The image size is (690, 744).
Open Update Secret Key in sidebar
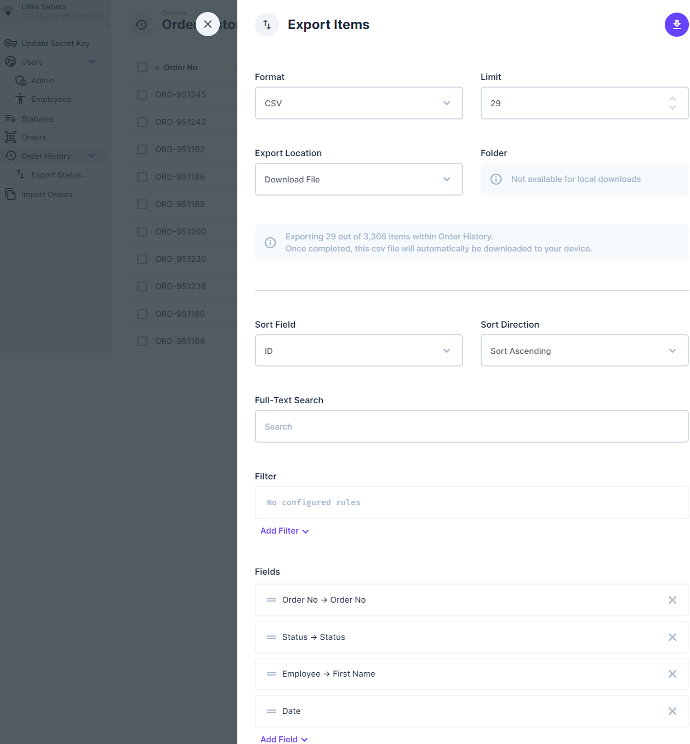click(55, 43)
